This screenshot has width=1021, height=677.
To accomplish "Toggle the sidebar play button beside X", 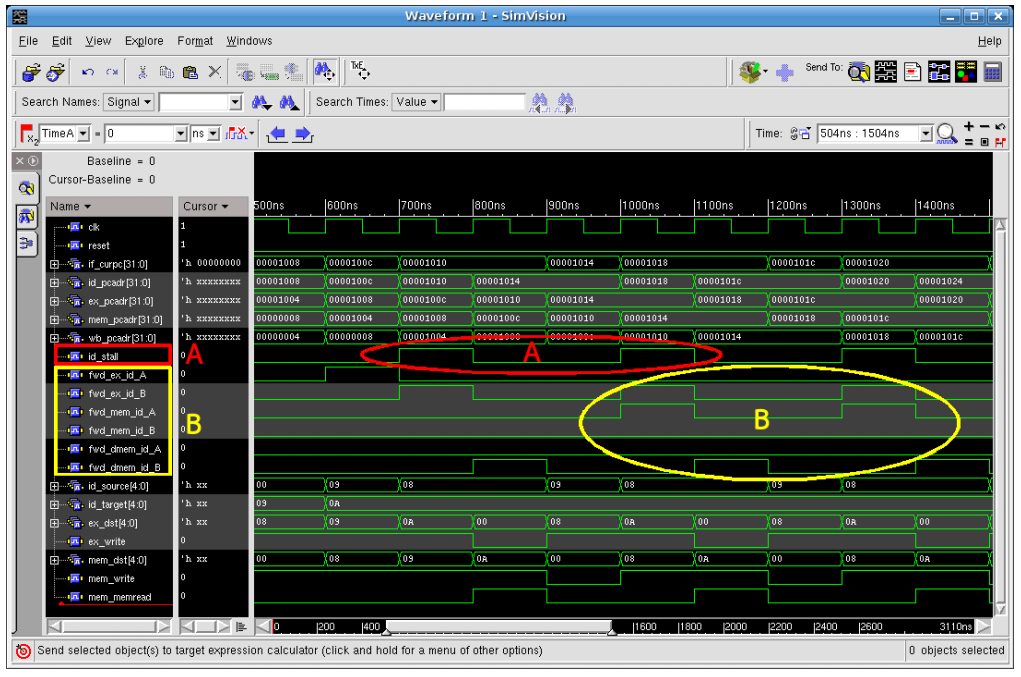I will click(34, 161).
